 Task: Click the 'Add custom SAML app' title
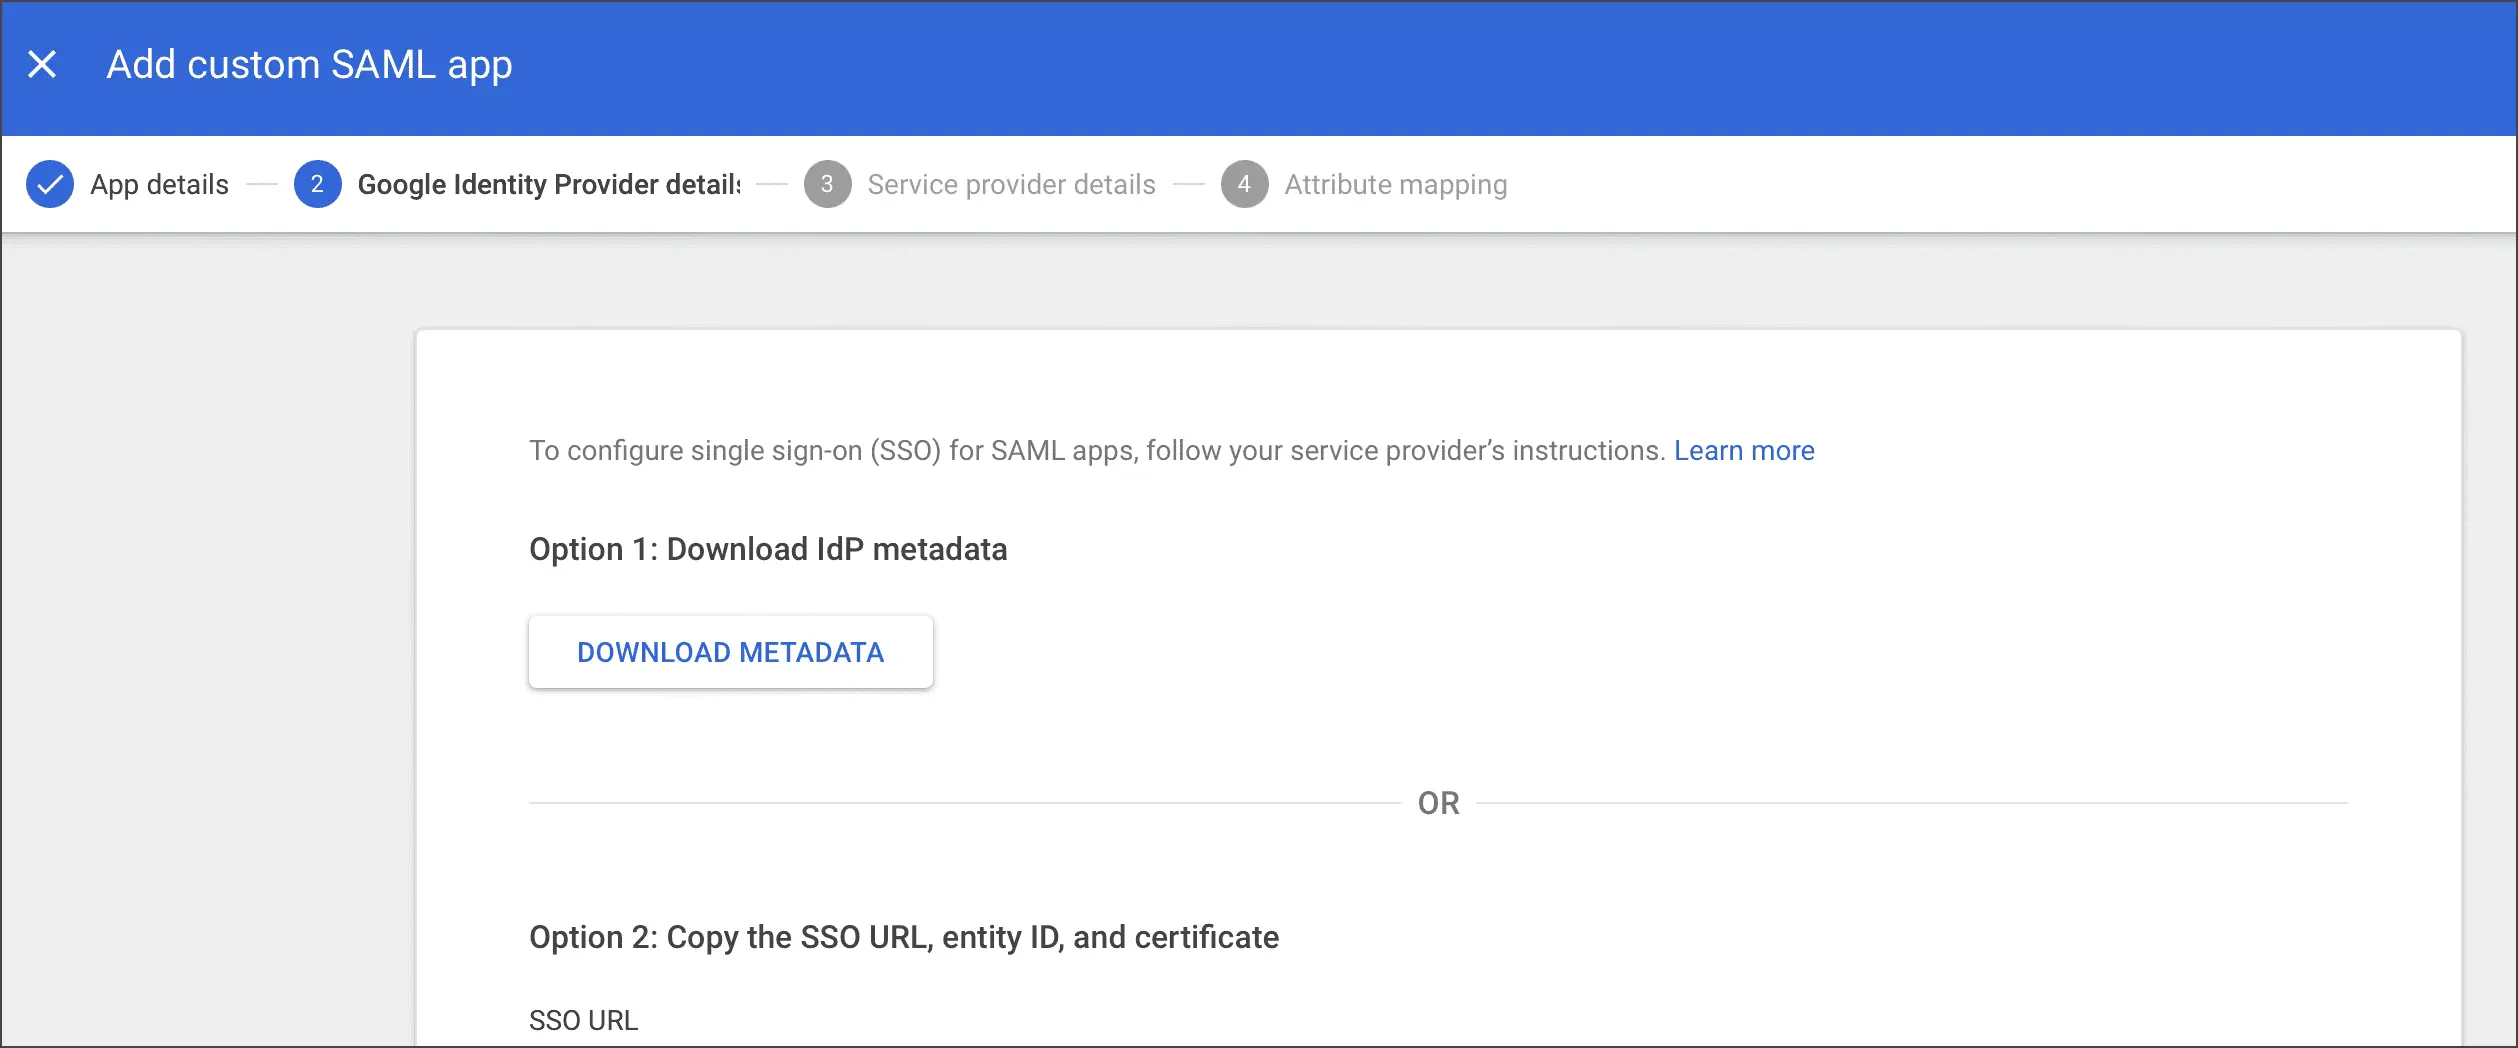coord(309,65)
